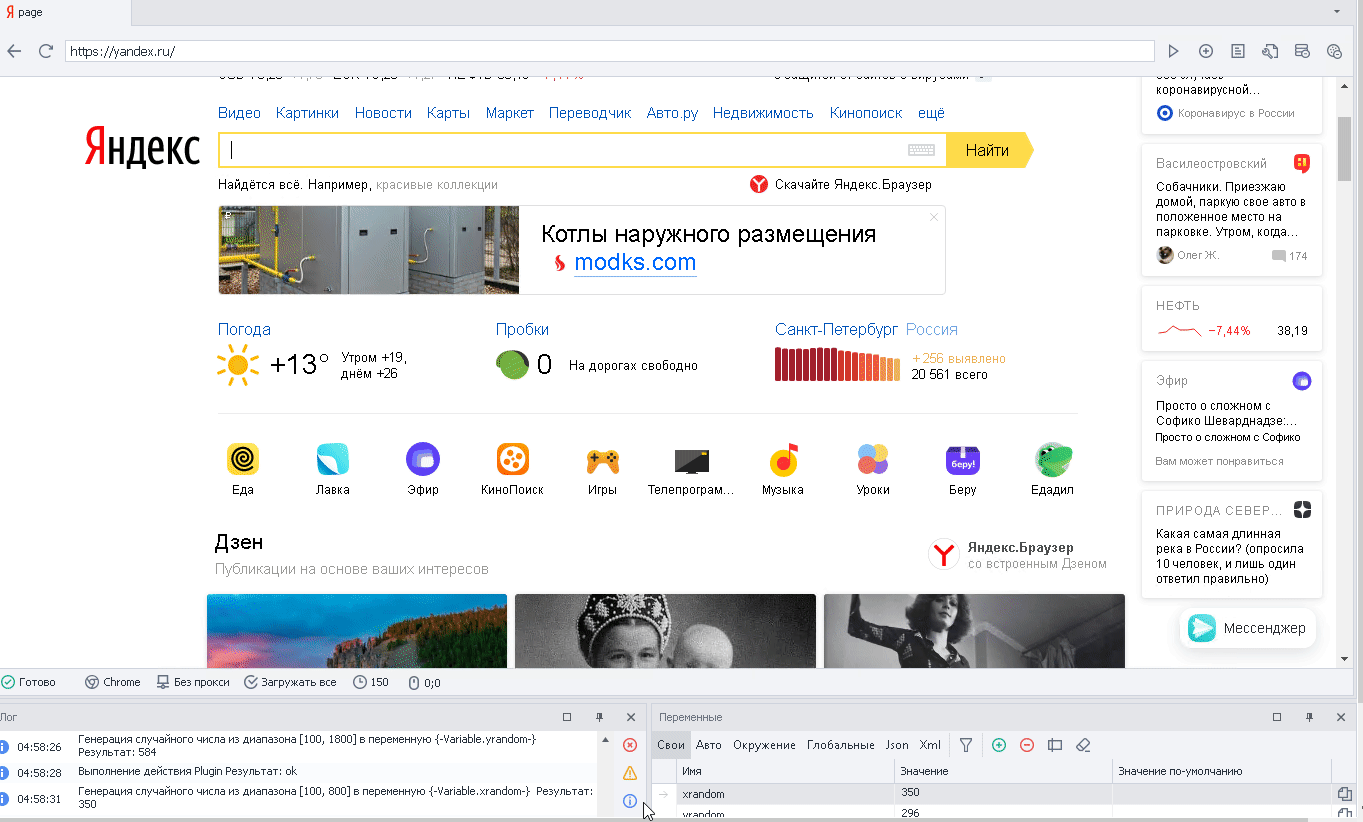Close the modks.com ad banner

click(x=934, y=216)
